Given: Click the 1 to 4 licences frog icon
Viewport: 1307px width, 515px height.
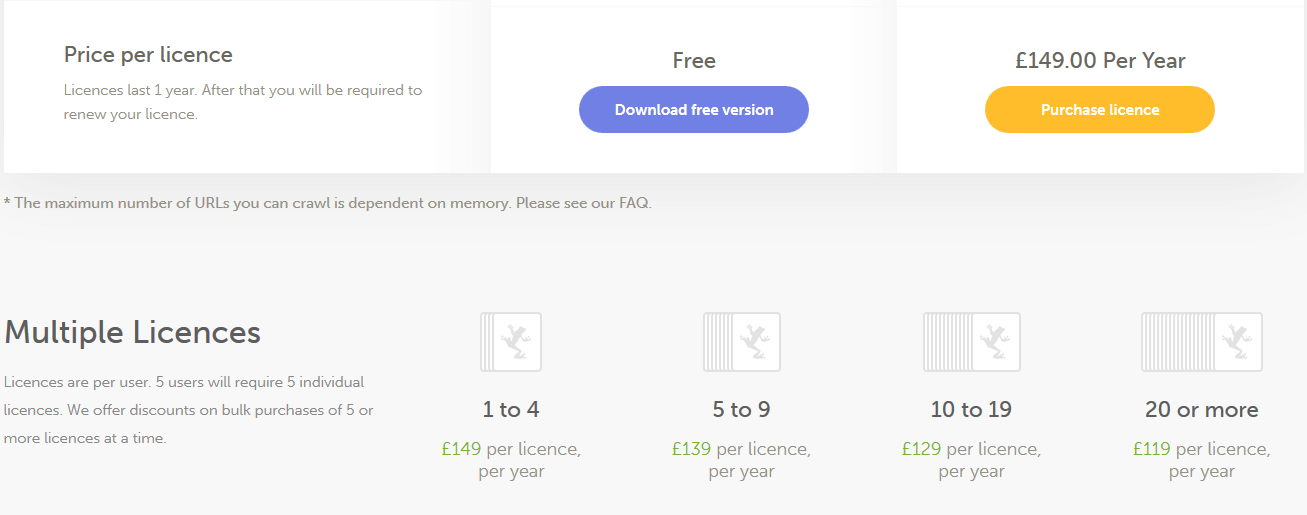Looking at the screenshot, I should tap(511, 342).
